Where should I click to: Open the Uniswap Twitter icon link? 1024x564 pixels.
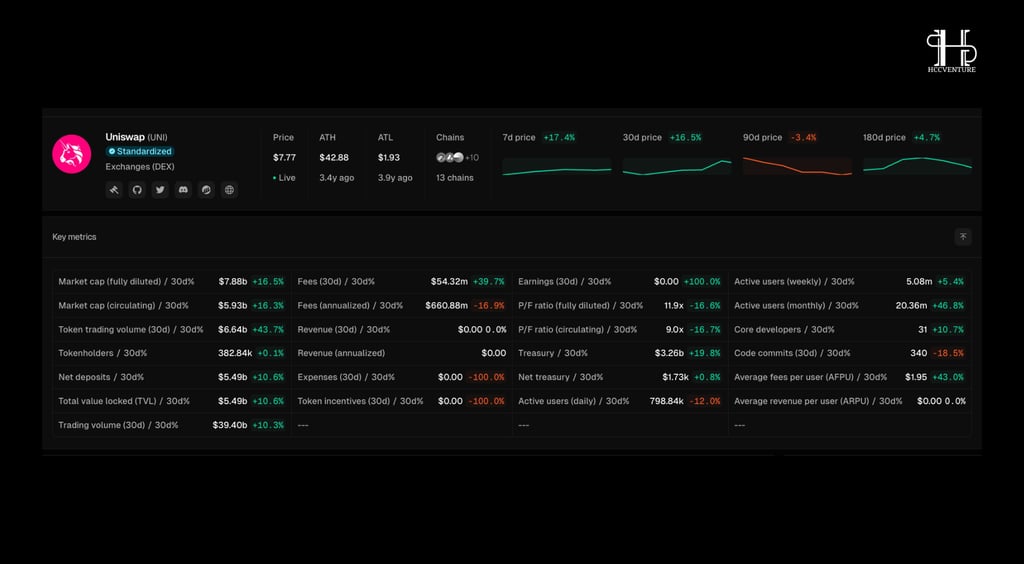tap(160, 190)
